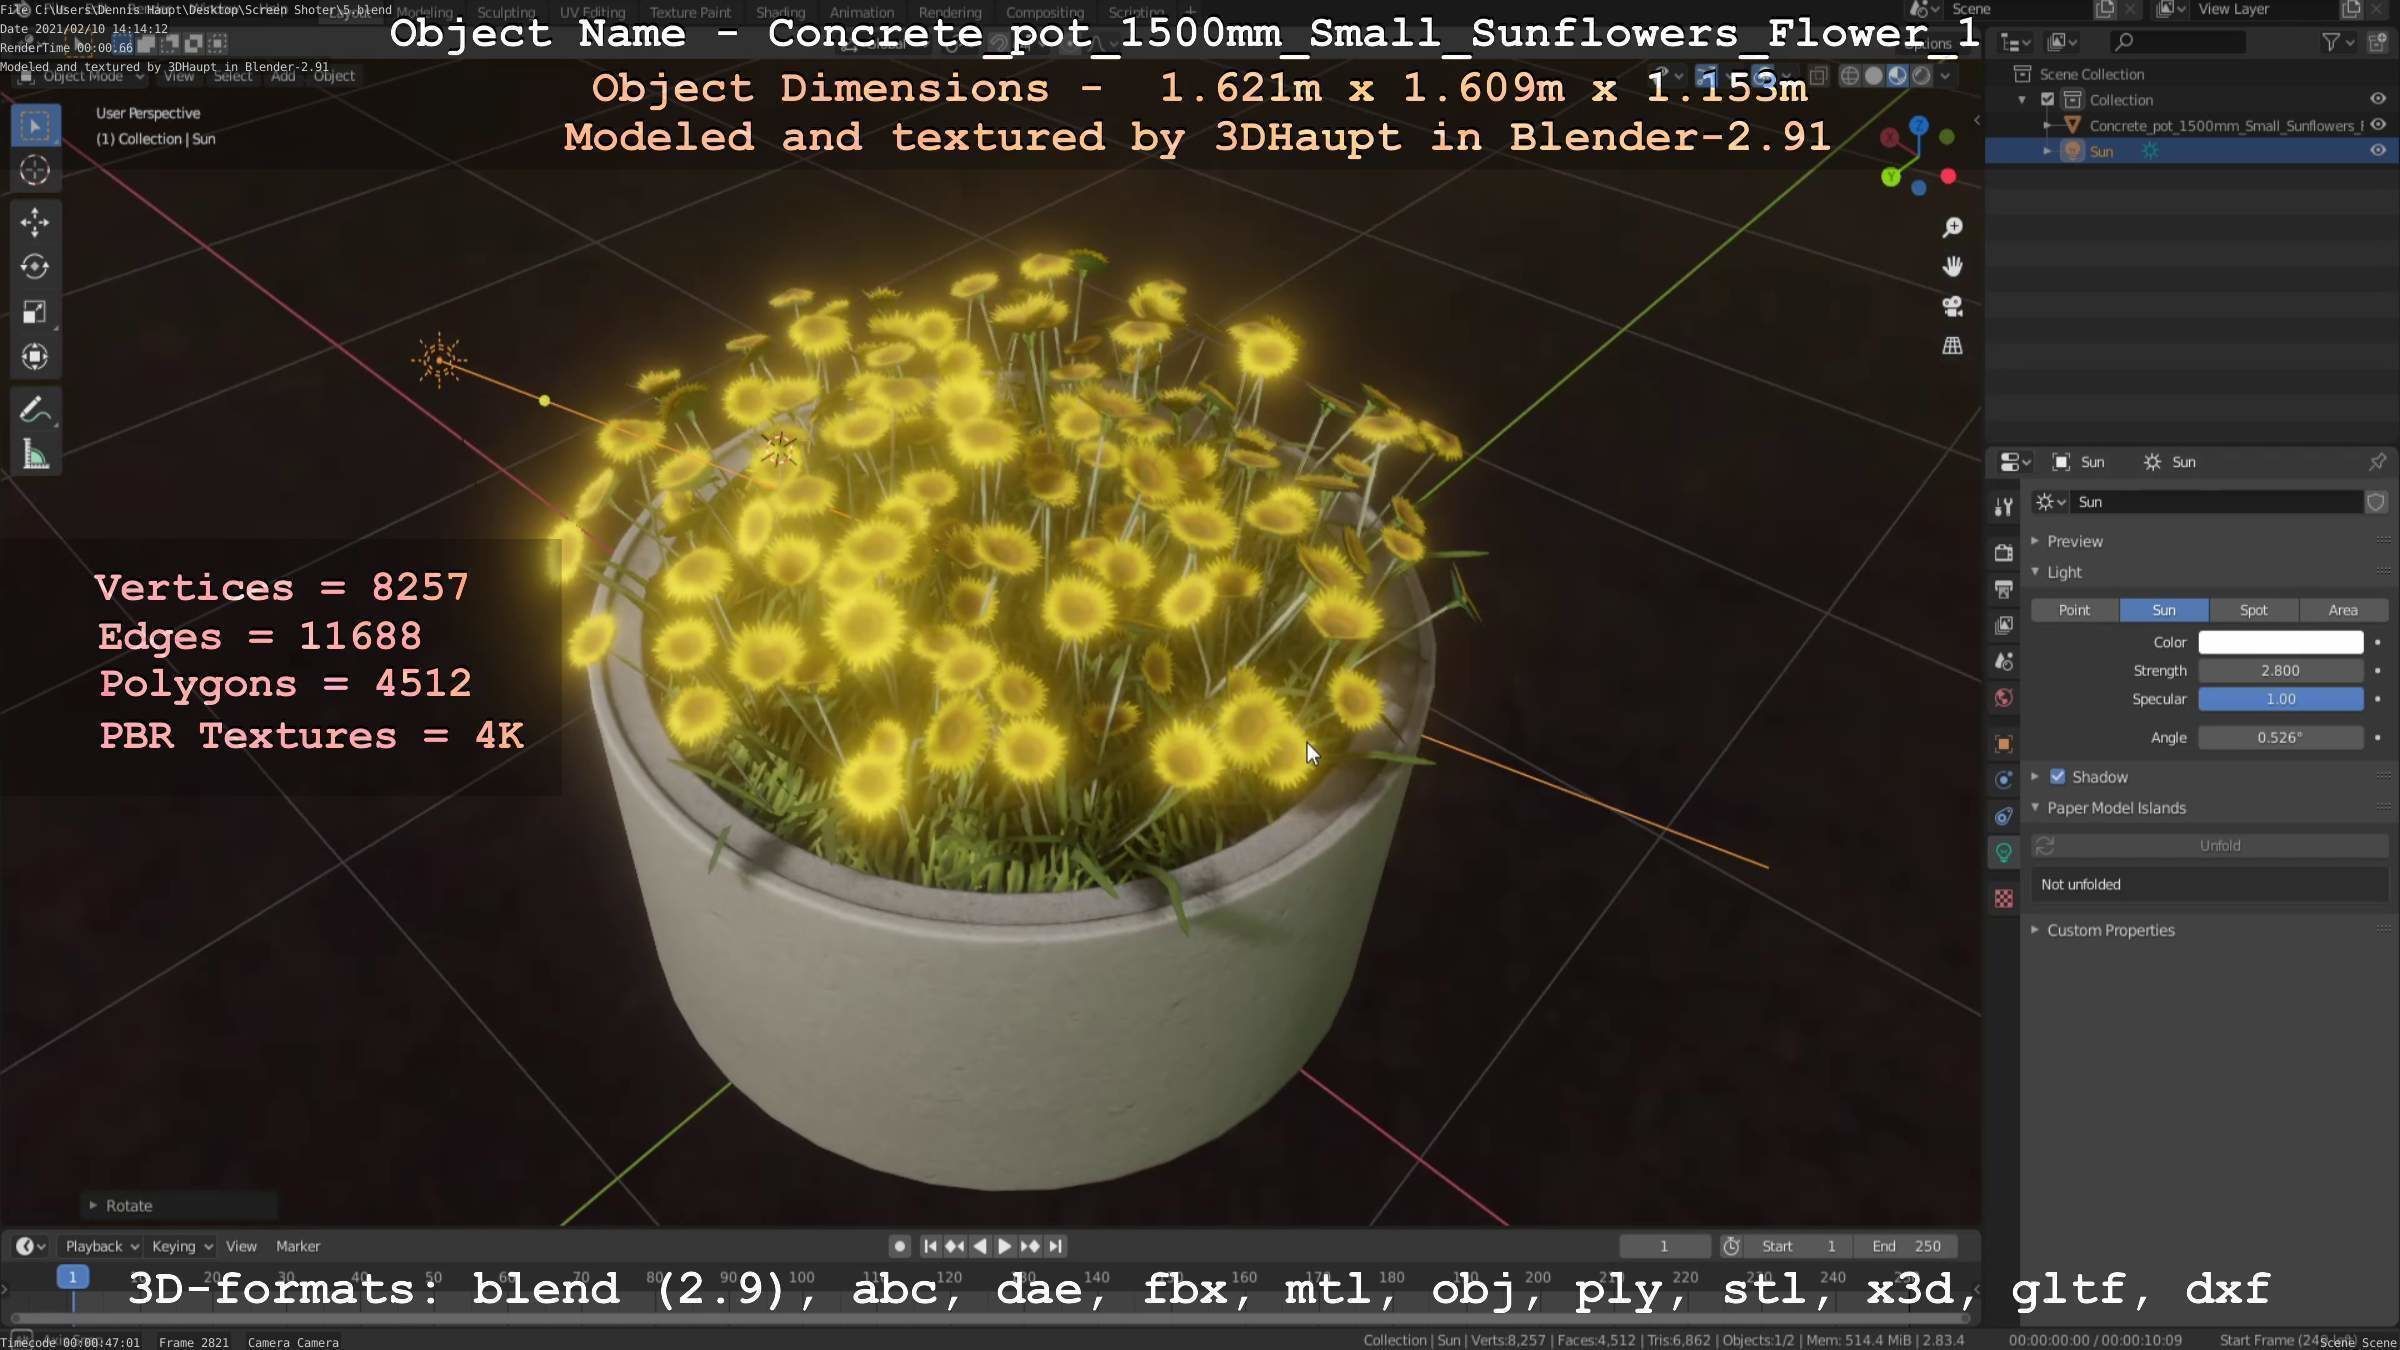The image size is (2400, 1350).
Task: Select the Measure ruler tool
Action: pyautogui.click(x=35, y=455)
